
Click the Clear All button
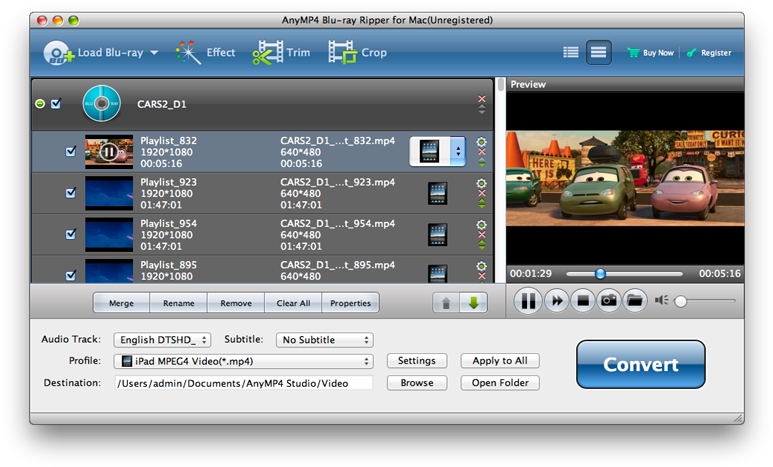pos(293,303)
